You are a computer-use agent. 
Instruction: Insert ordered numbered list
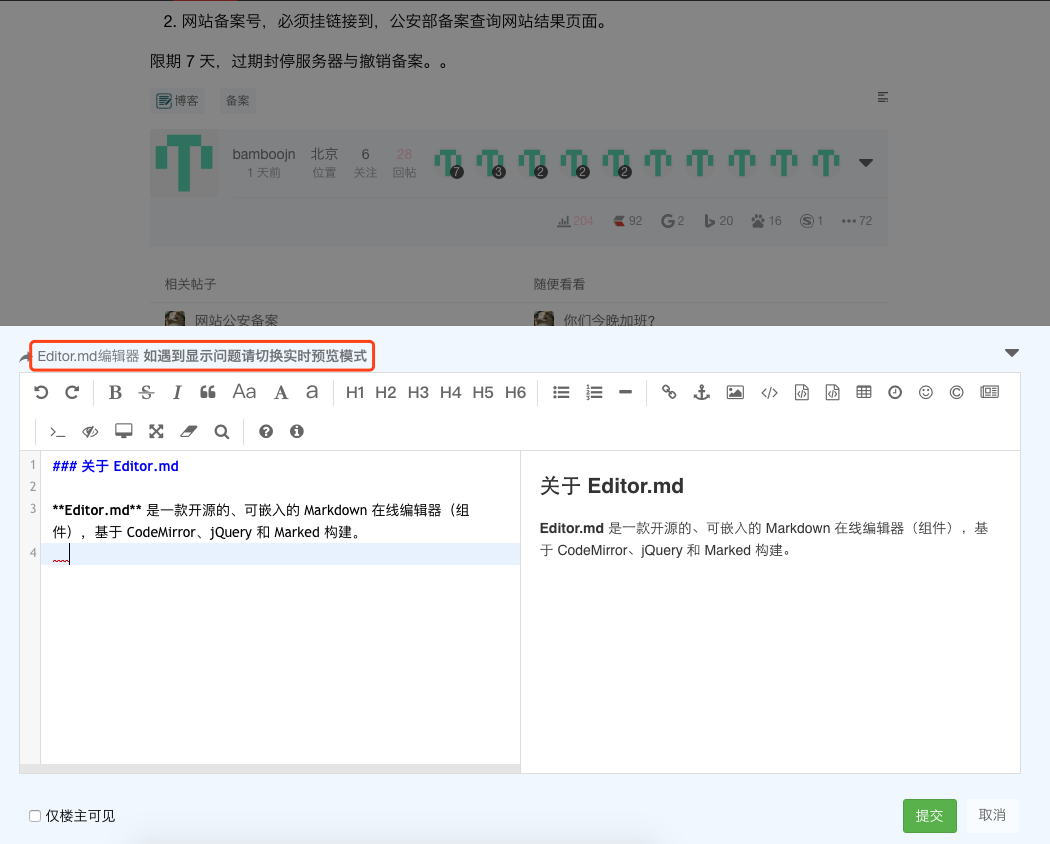click(594, 393)
